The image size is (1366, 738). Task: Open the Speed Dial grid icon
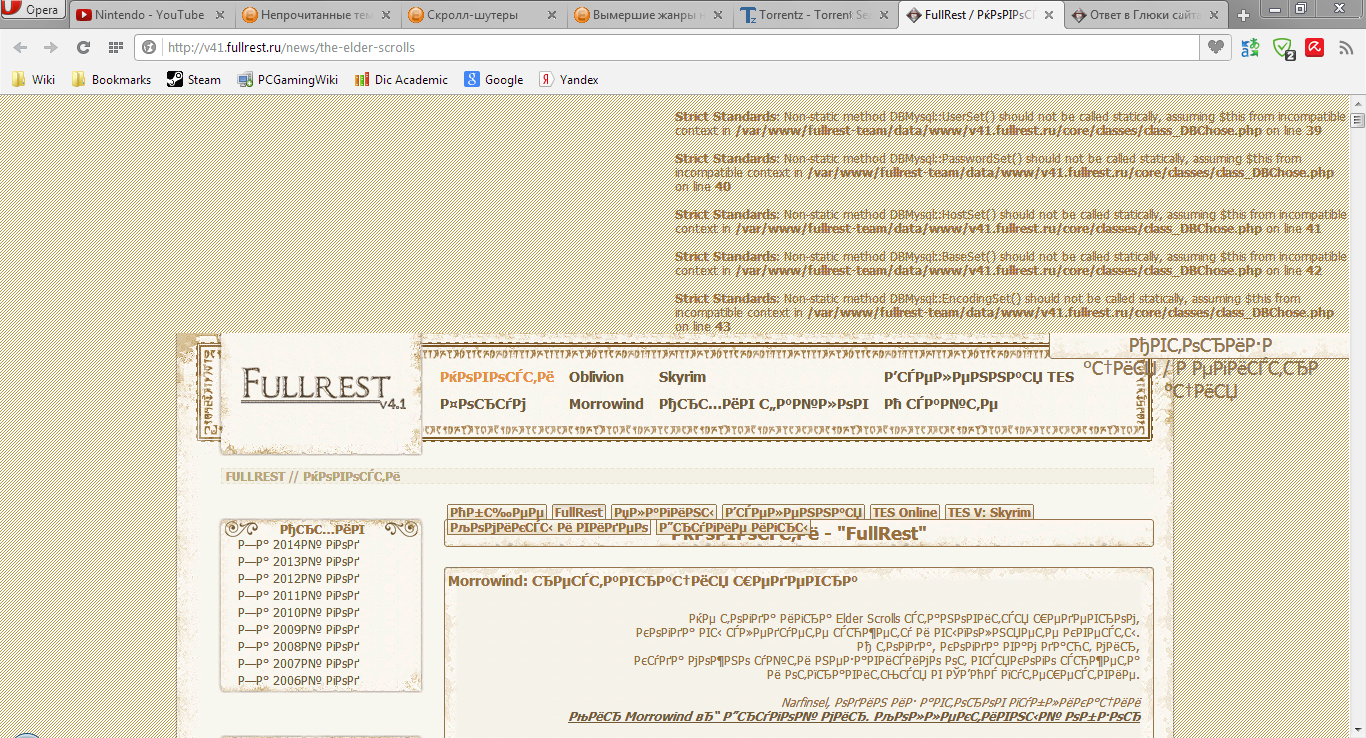pos(115,47)
